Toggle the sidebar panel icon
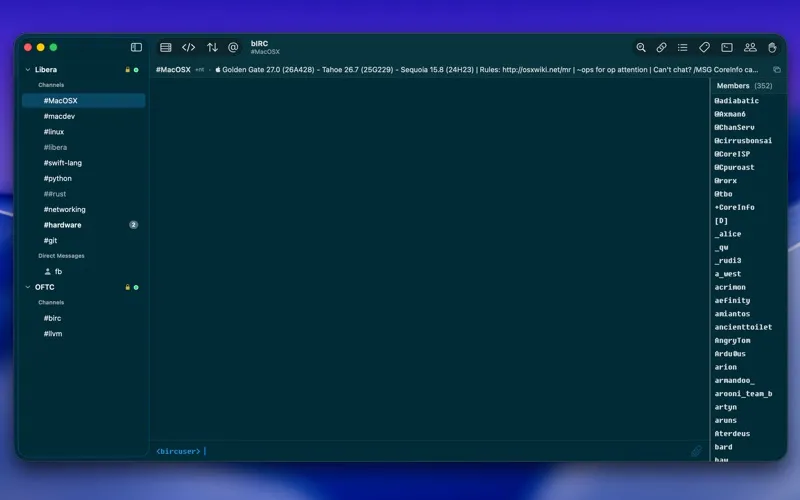The image size is (800, 500). 136,47
